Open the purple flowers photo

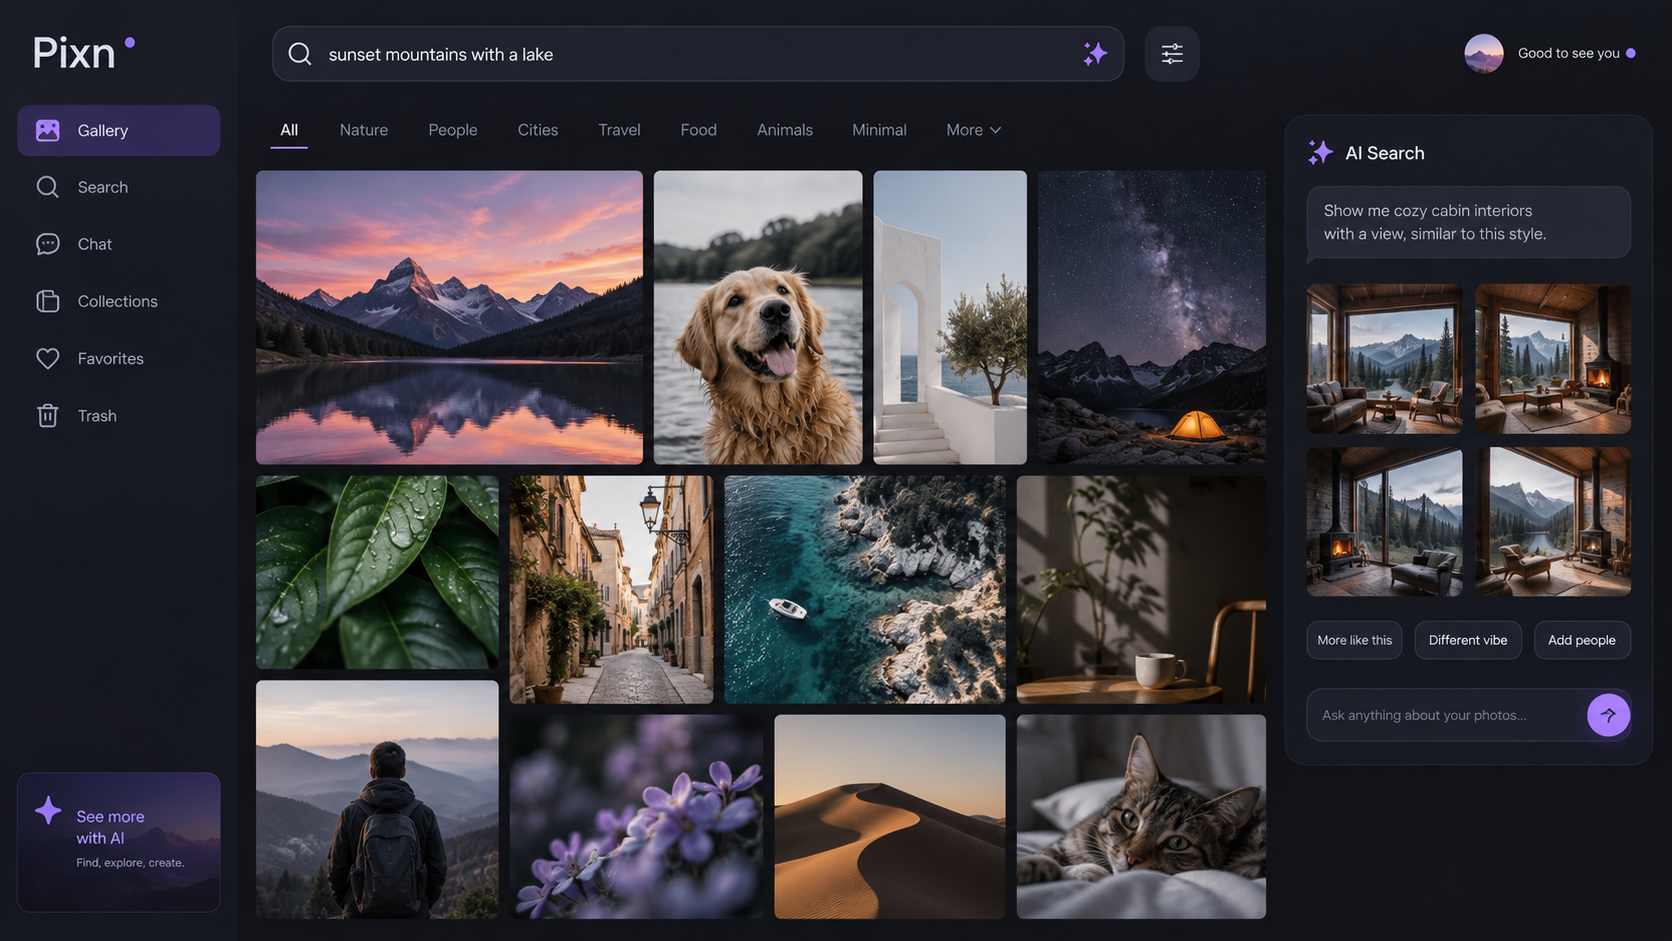click(x=636, y=816)
